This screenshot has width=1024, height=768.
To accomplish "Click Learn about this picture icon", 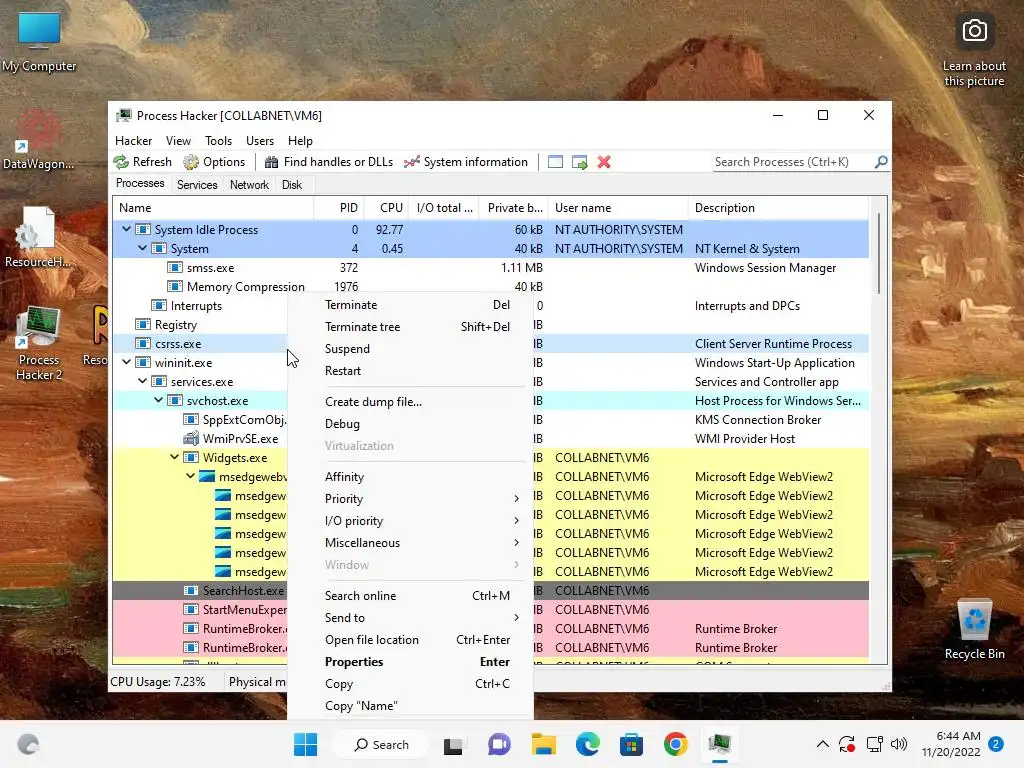I will [974, 51].
